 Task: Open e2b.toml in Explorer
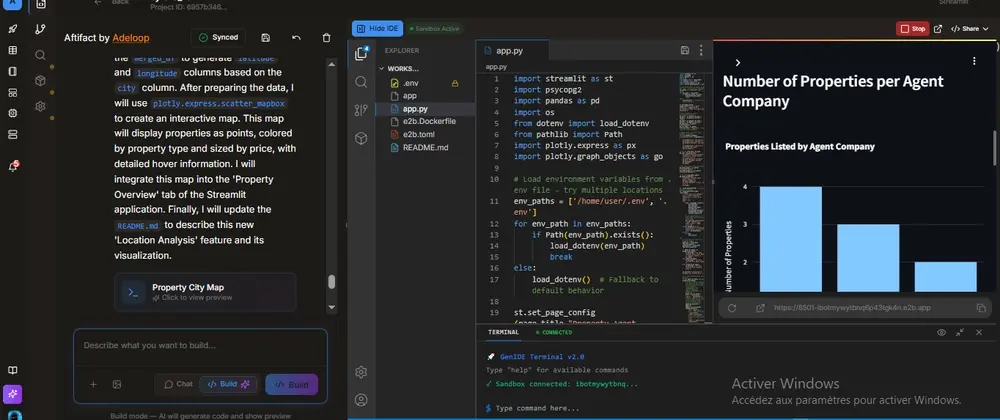tap(425, 134)
